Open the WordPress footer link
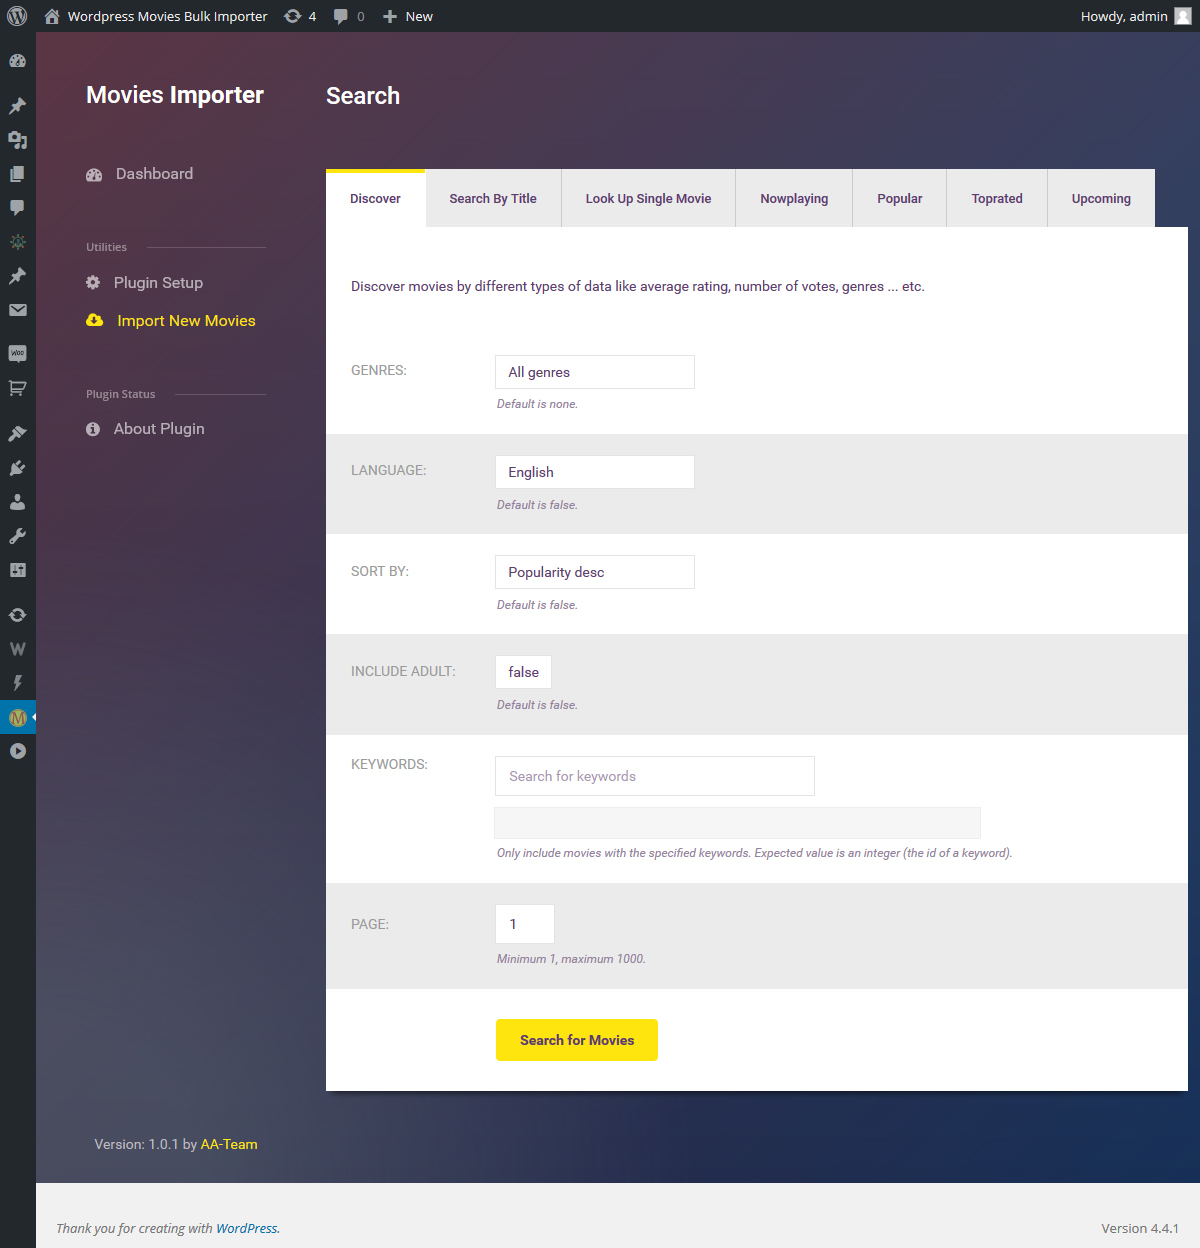Viewport: 1200px width, 1248px height. pyautogui.click(x=247, y=1228)
